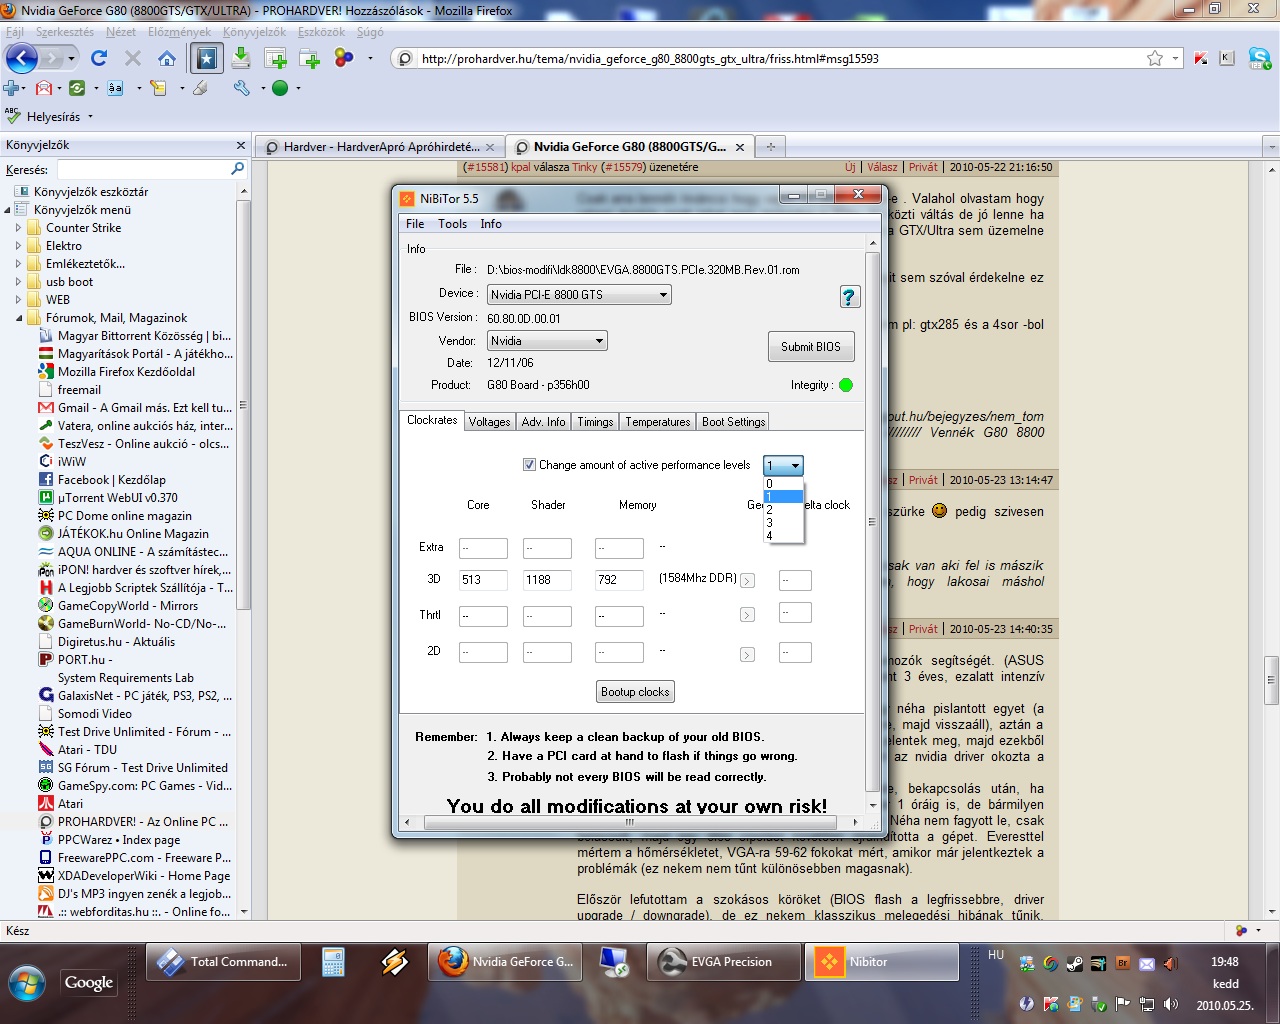1280x1024 pixels.
Task: Click the NiBiTor help question mark icon
Action: 849,296
